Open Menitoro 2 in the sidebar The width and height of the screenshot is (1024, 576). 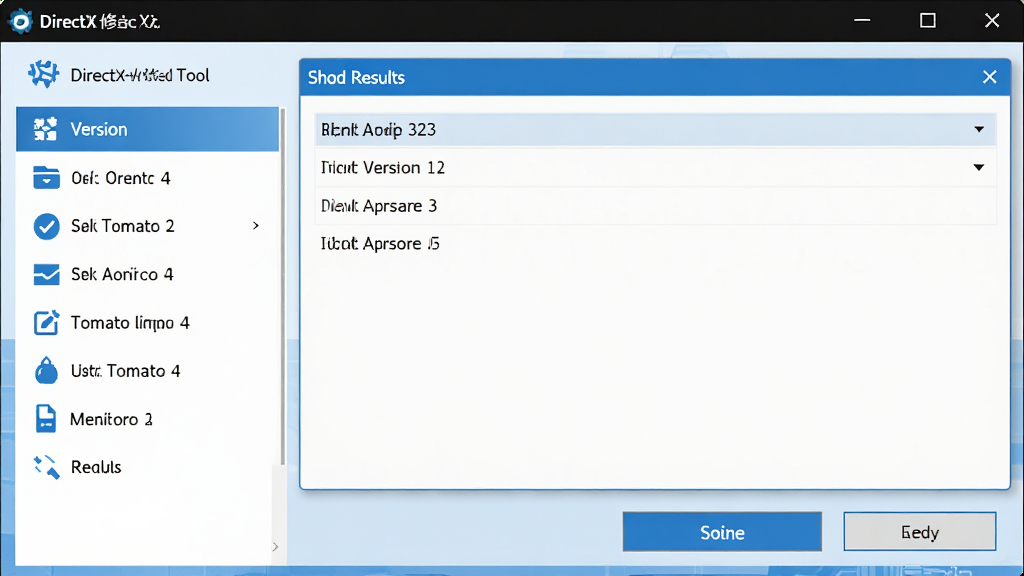[148, 419]
